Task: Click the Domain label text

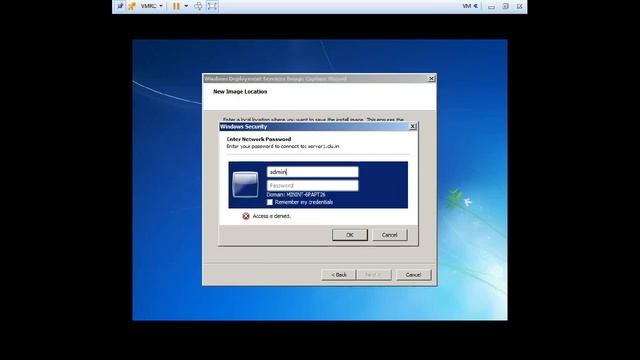Action: (x=296, y=195)
